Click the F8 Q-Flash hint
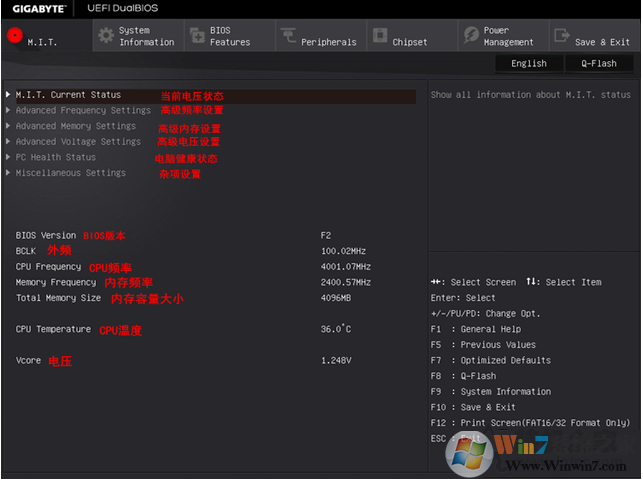This screenshot has width=643, height=480. [x=463, y=376]
